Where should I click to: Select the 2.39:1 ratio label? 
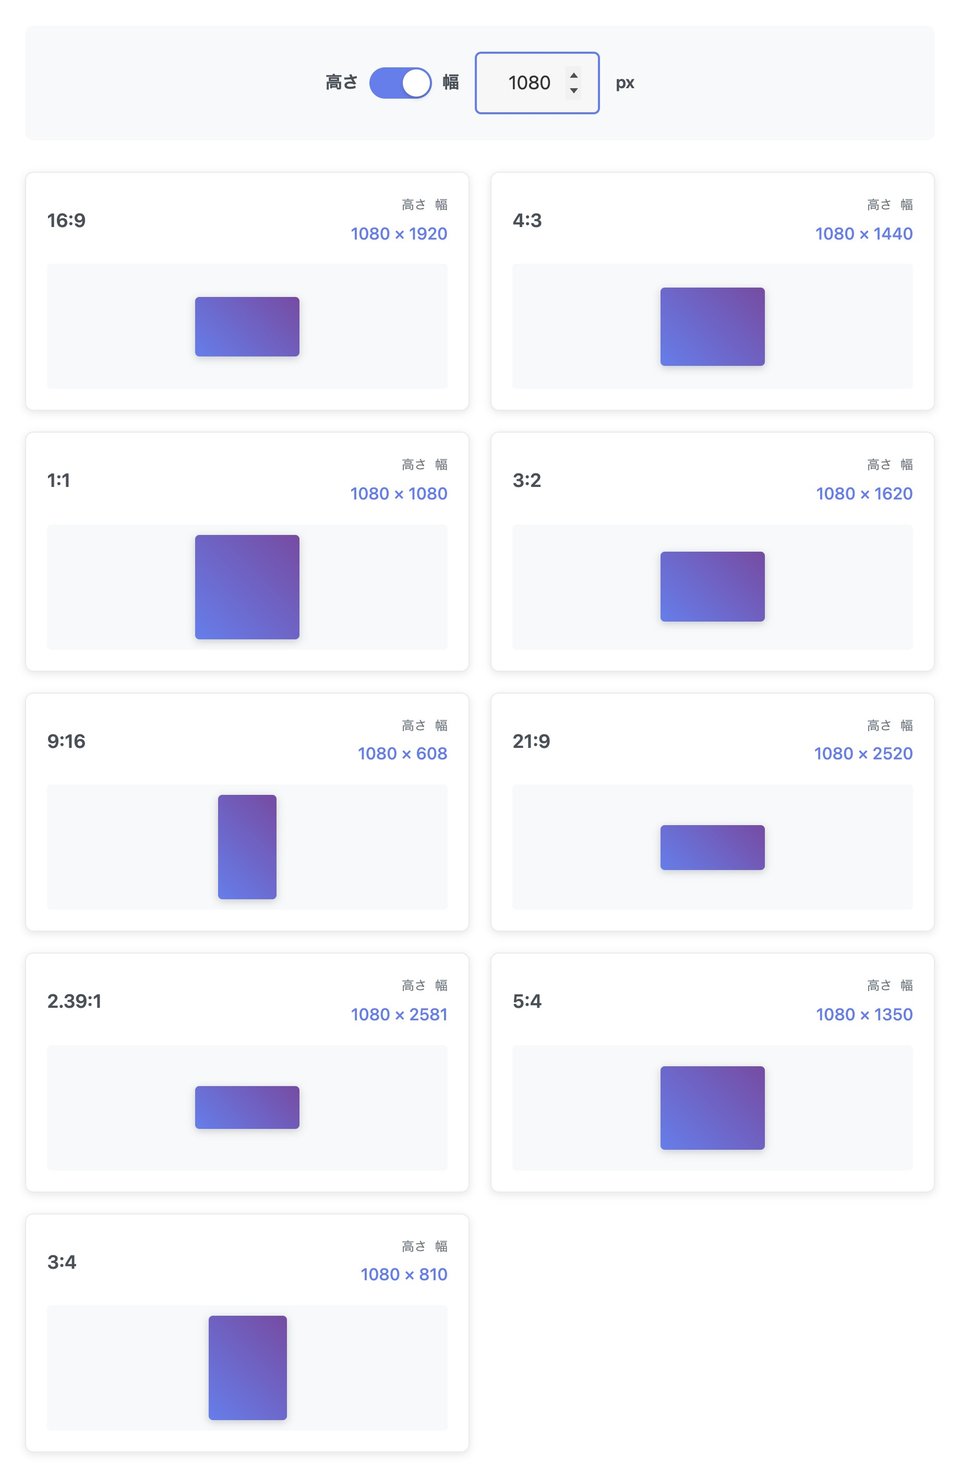click(74, 1001)
